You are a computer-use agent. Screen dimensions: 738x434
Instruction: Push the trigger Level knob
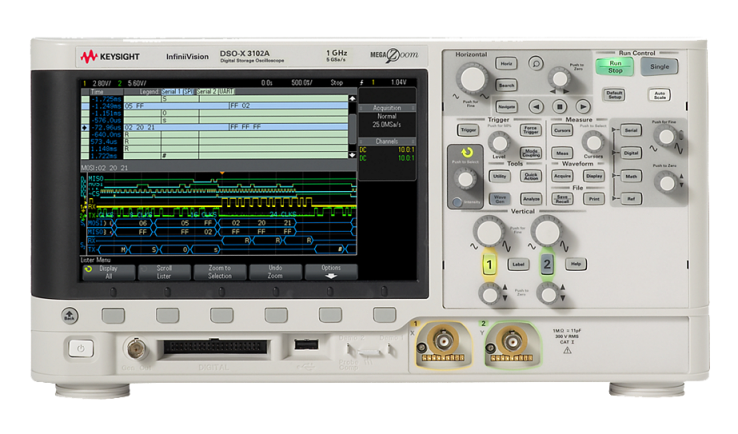pos(499,142)
